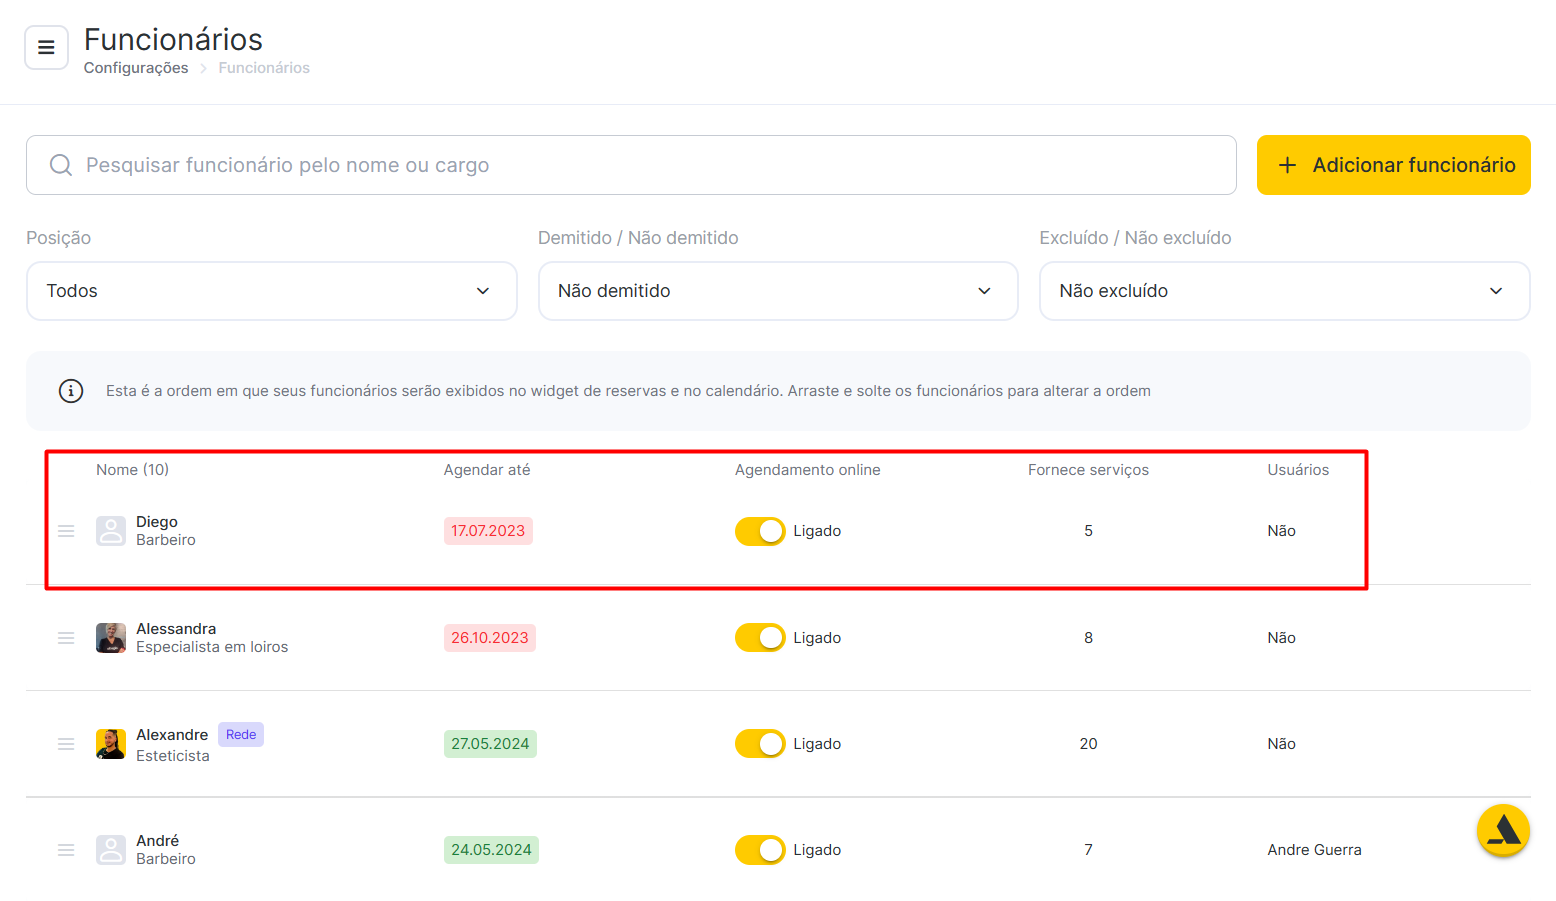This screenshot has width=1556, height=901.
Task: Click the Adicionar funcionário button
Action: tap(1393, 165)
